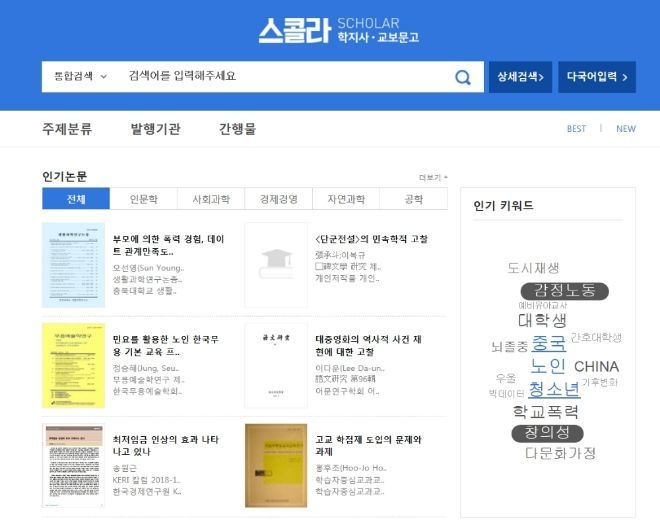This screenshot has width=660, height=524.
Task: Click author 정승혜(Jung, Seu..
Action: point(146,368)
